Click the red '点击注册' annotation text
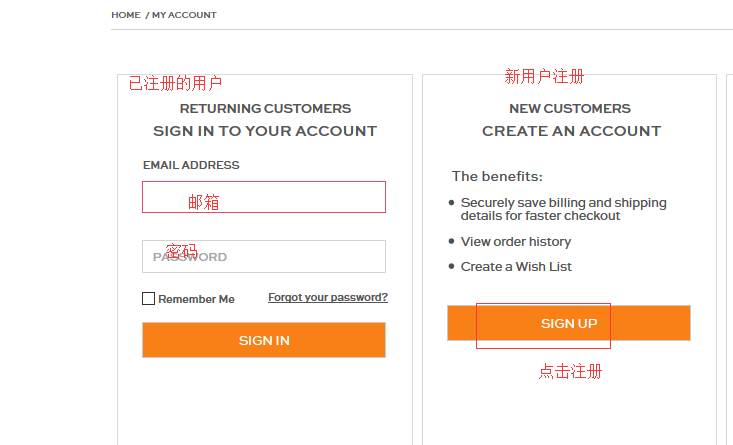Image resolution: width=733 pixels, height=445 pixels. pyautogui.click(x=570, y=371)
